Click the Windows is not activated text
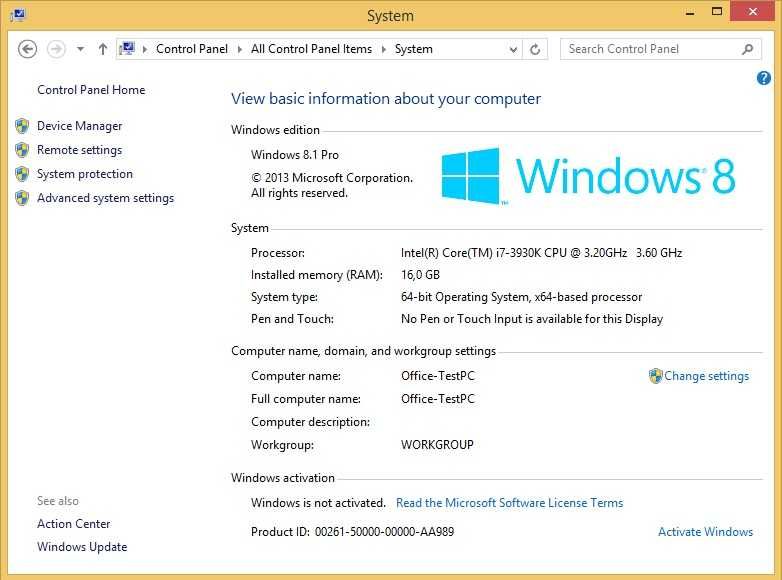Viewport: 782px width, 580px height. coord(318,503)
